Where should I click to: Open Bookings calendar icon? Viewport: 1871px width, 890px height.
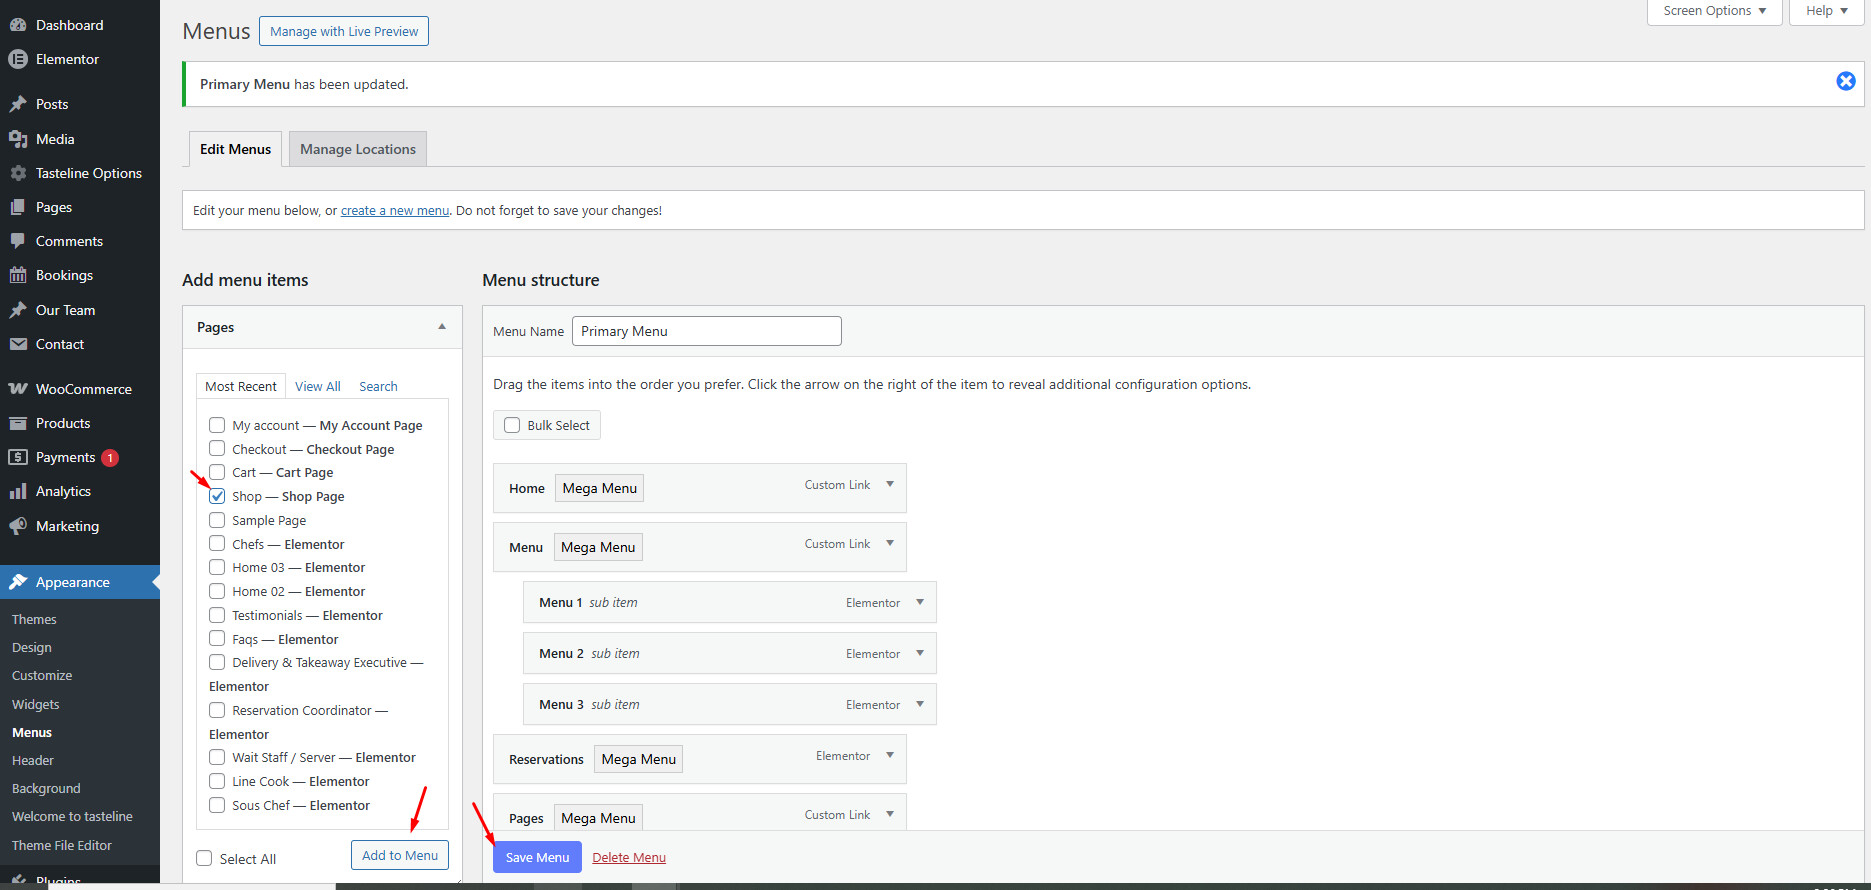[18, 275]
